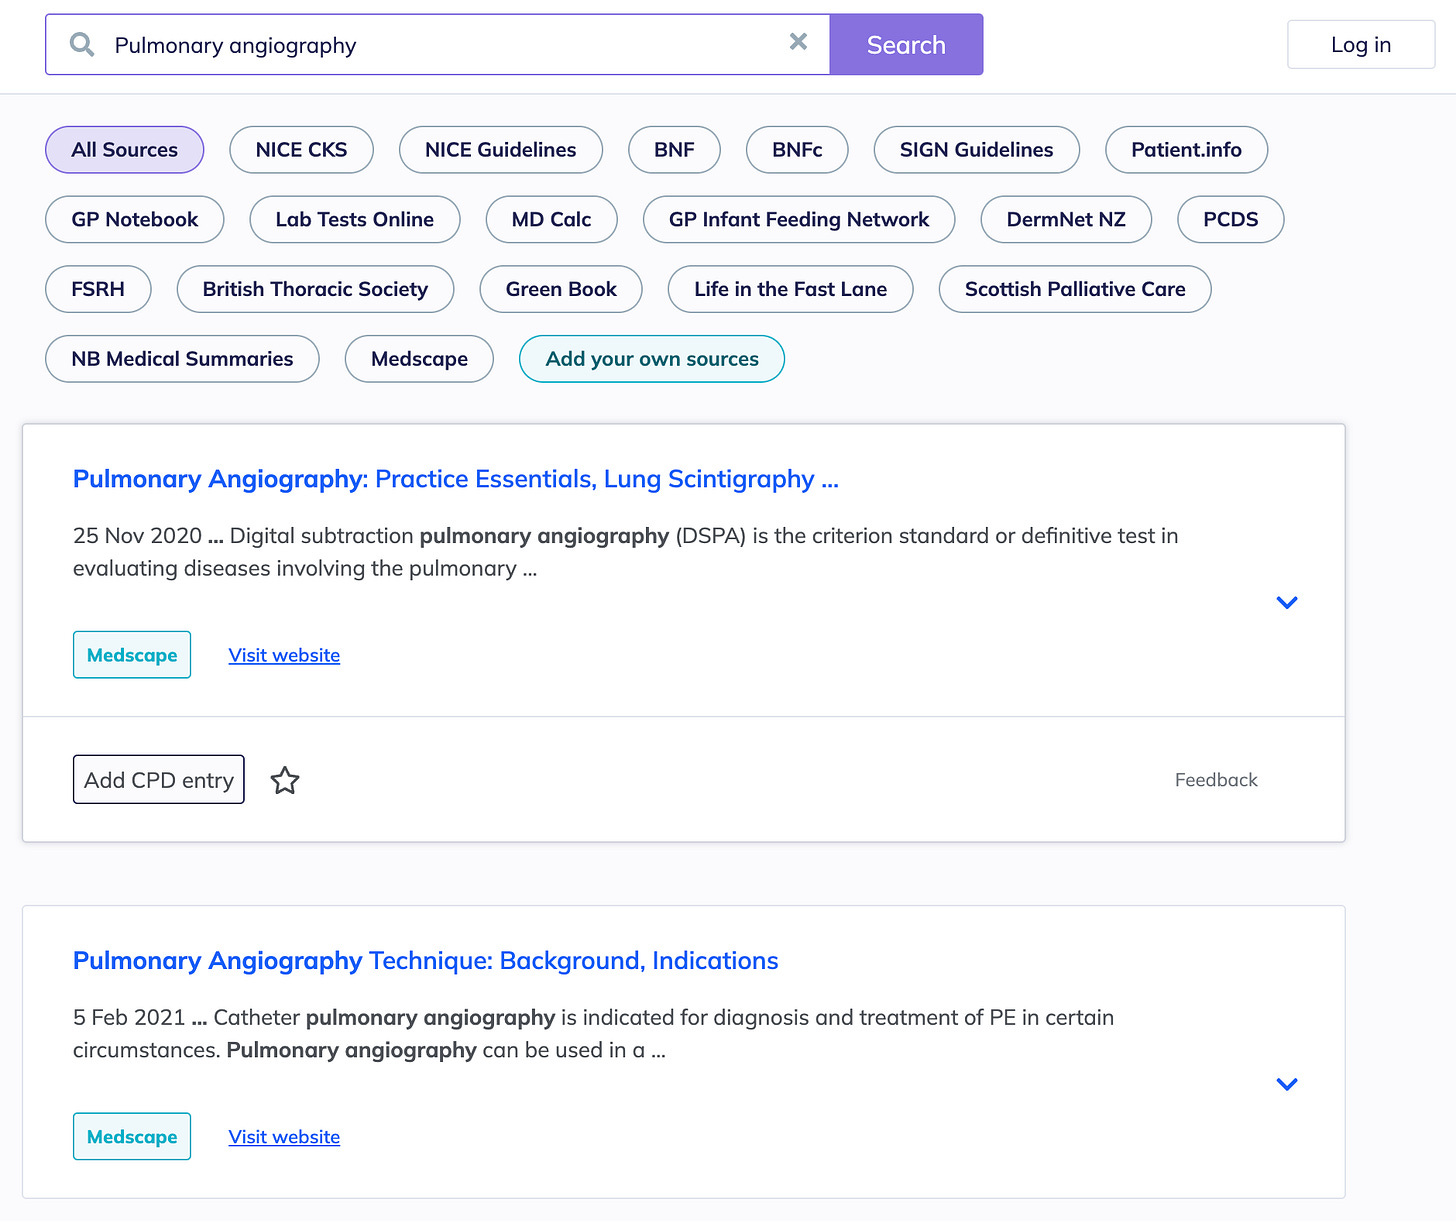The width and height of the screenshot is (1456, 1221).
Task: Filter results by NICE Guidelines
Action: coord(501,150)
